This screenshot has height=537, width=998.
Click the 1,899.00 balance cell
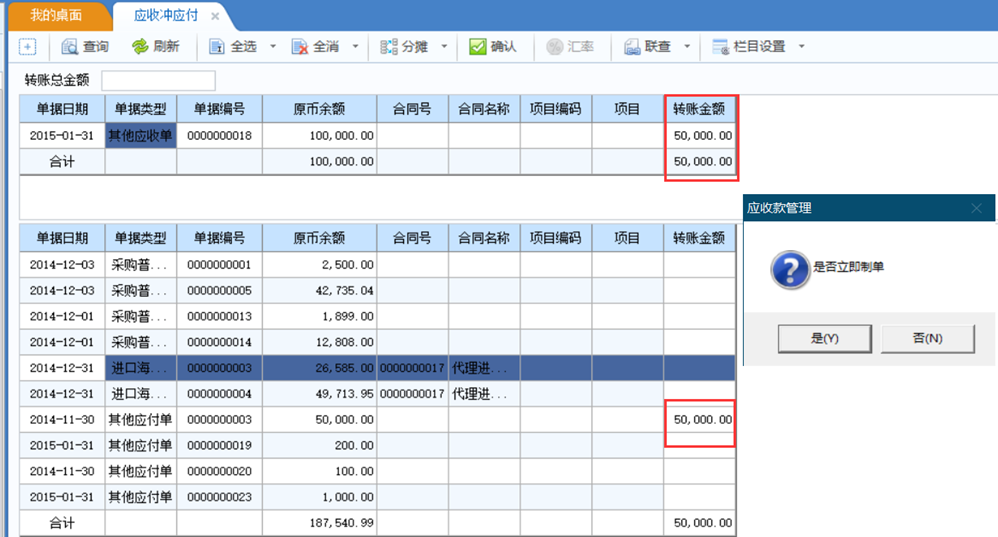click(320, 316)
